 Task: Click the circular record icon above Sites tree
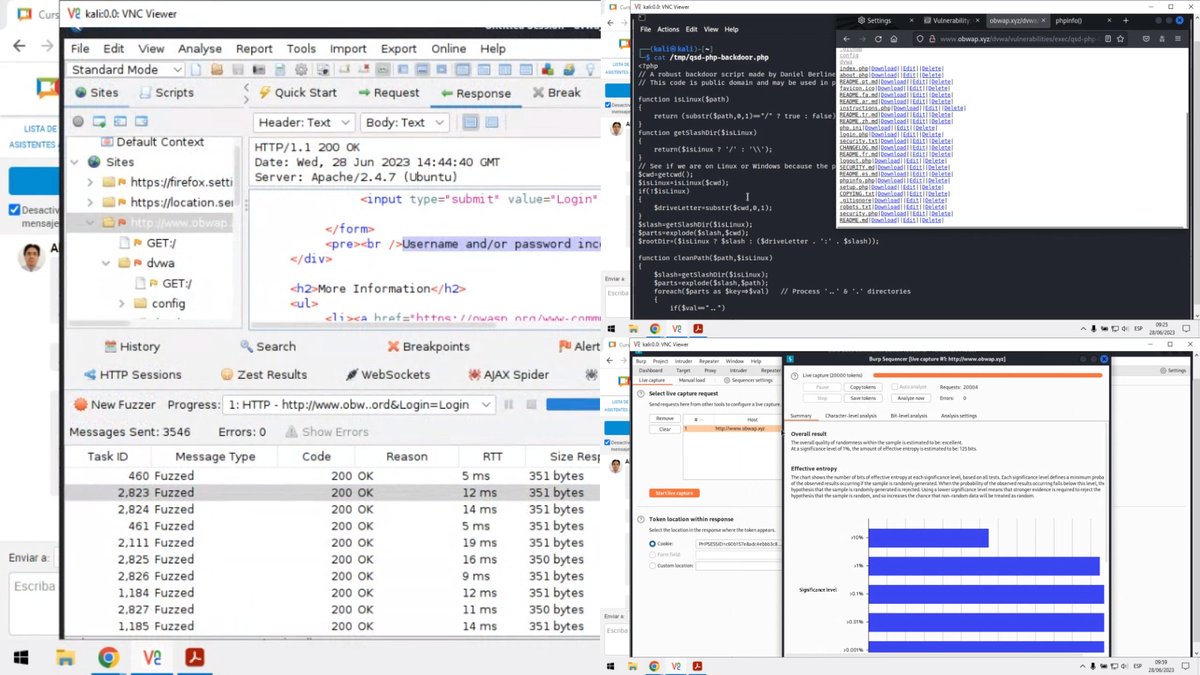tap(78, 121)
